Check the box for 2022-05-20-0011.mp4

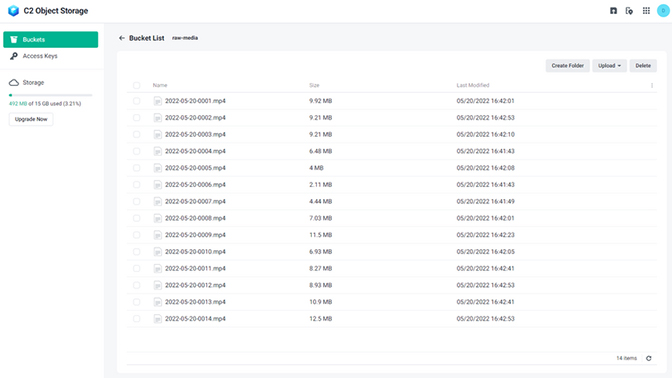[136, 268]
